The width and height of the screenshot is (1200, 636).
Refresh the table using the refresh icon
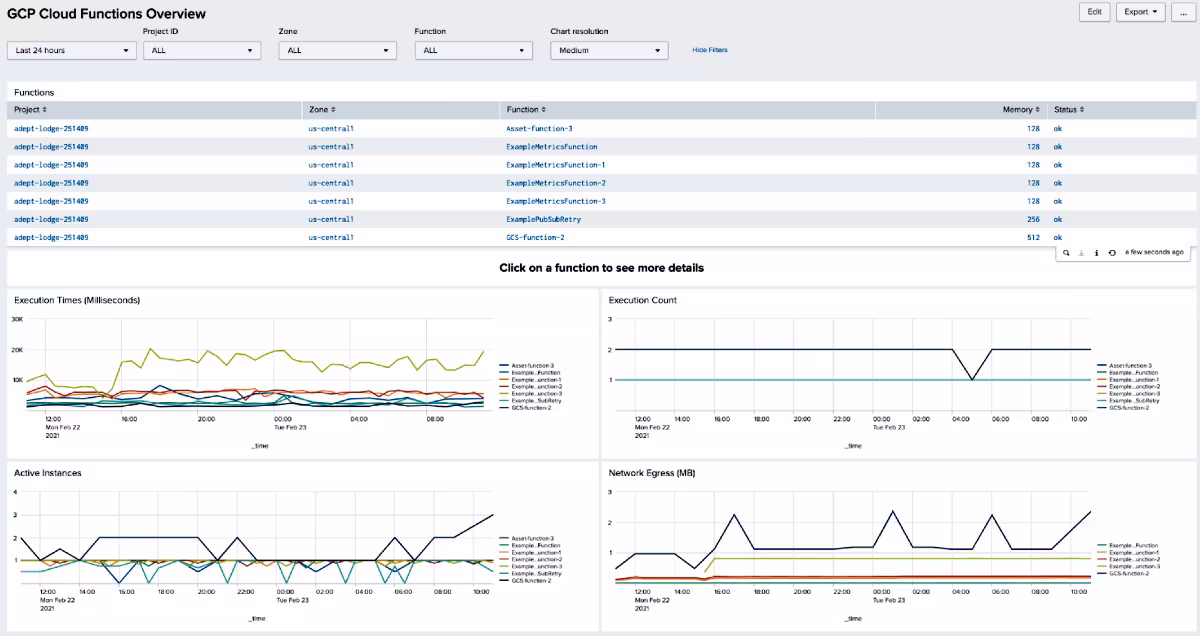(1112, 253)
